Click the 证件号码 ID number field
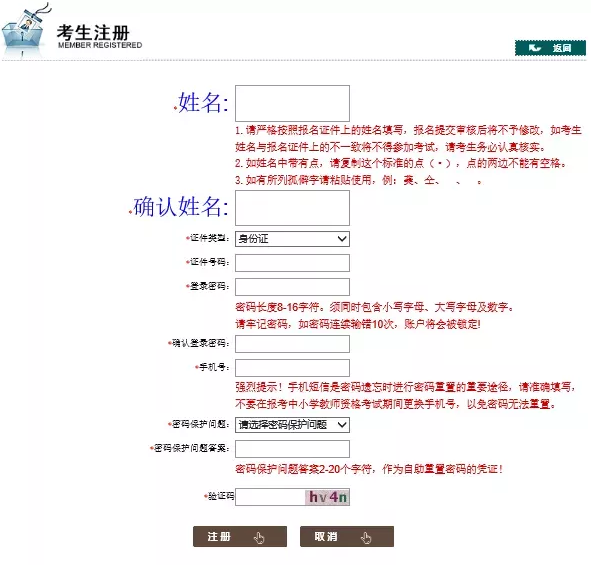This screenshot has width=591, height=565. [x=292, y=263]
